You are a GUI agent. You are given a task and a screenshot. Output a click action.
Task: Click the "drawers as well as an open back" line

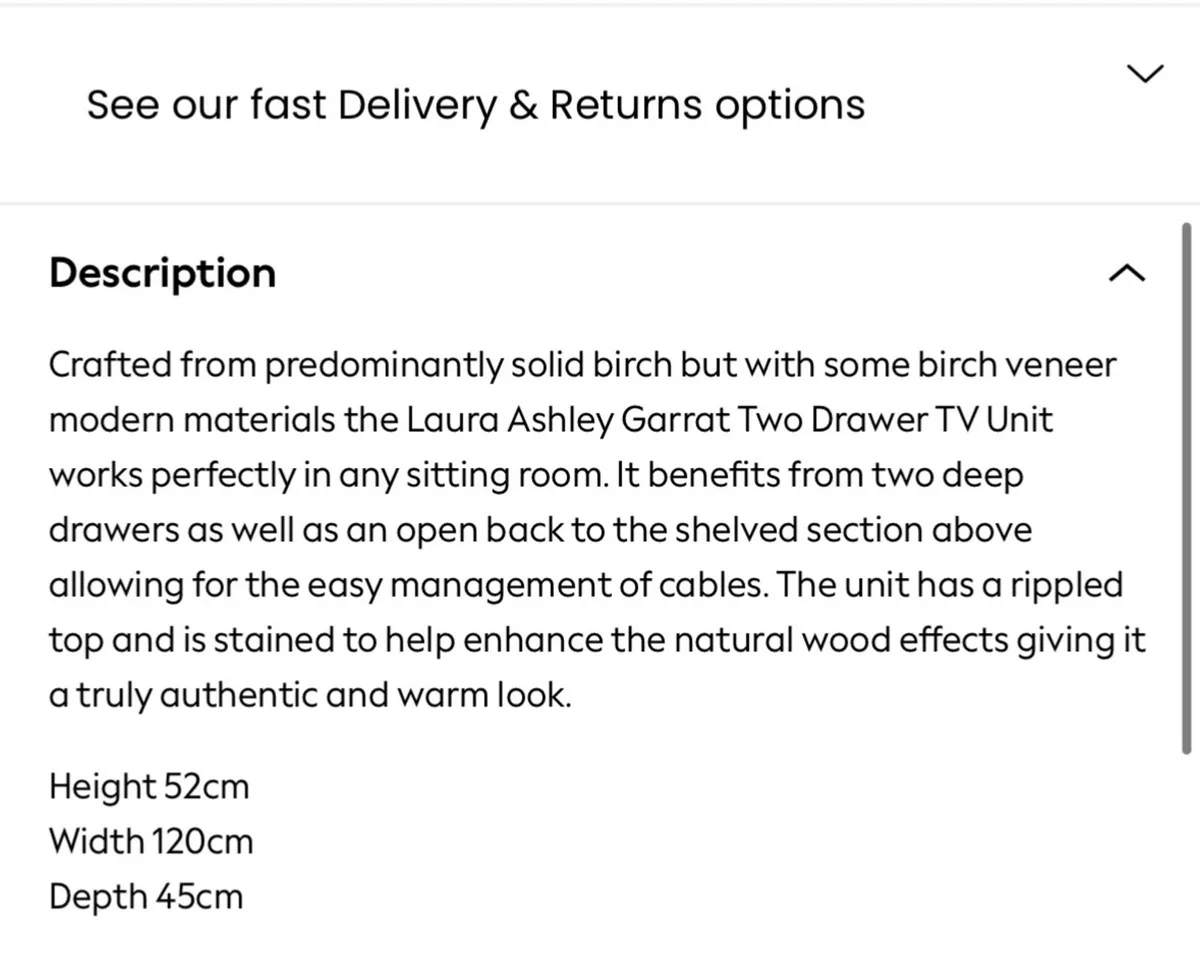pos(540,530)
